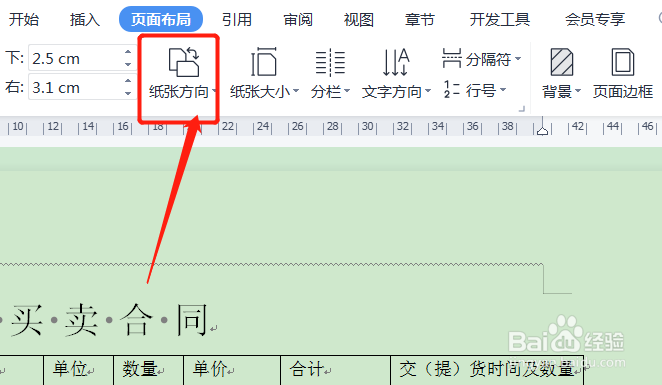This screenshot has height=385, width=662.
Task: Click the 买卖合同 title text
Action: pyautogui.click(x=109, y=320)
